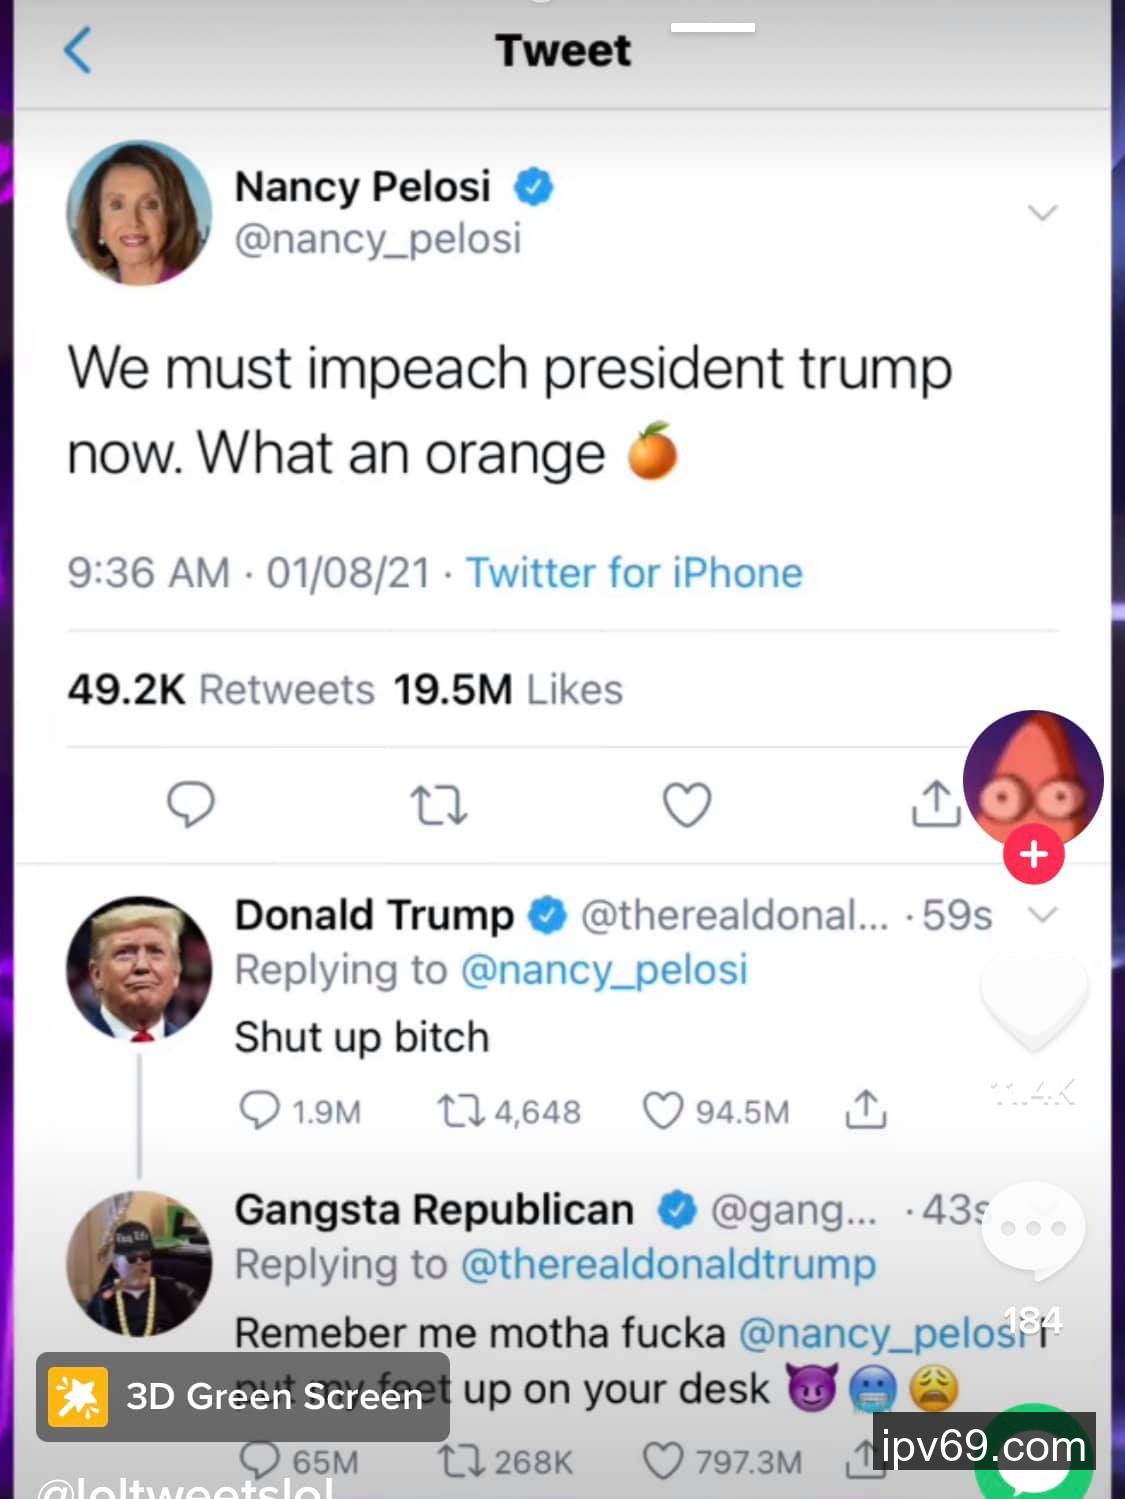
Task: Expand the main tweet options chevron
Action: 1043,213
